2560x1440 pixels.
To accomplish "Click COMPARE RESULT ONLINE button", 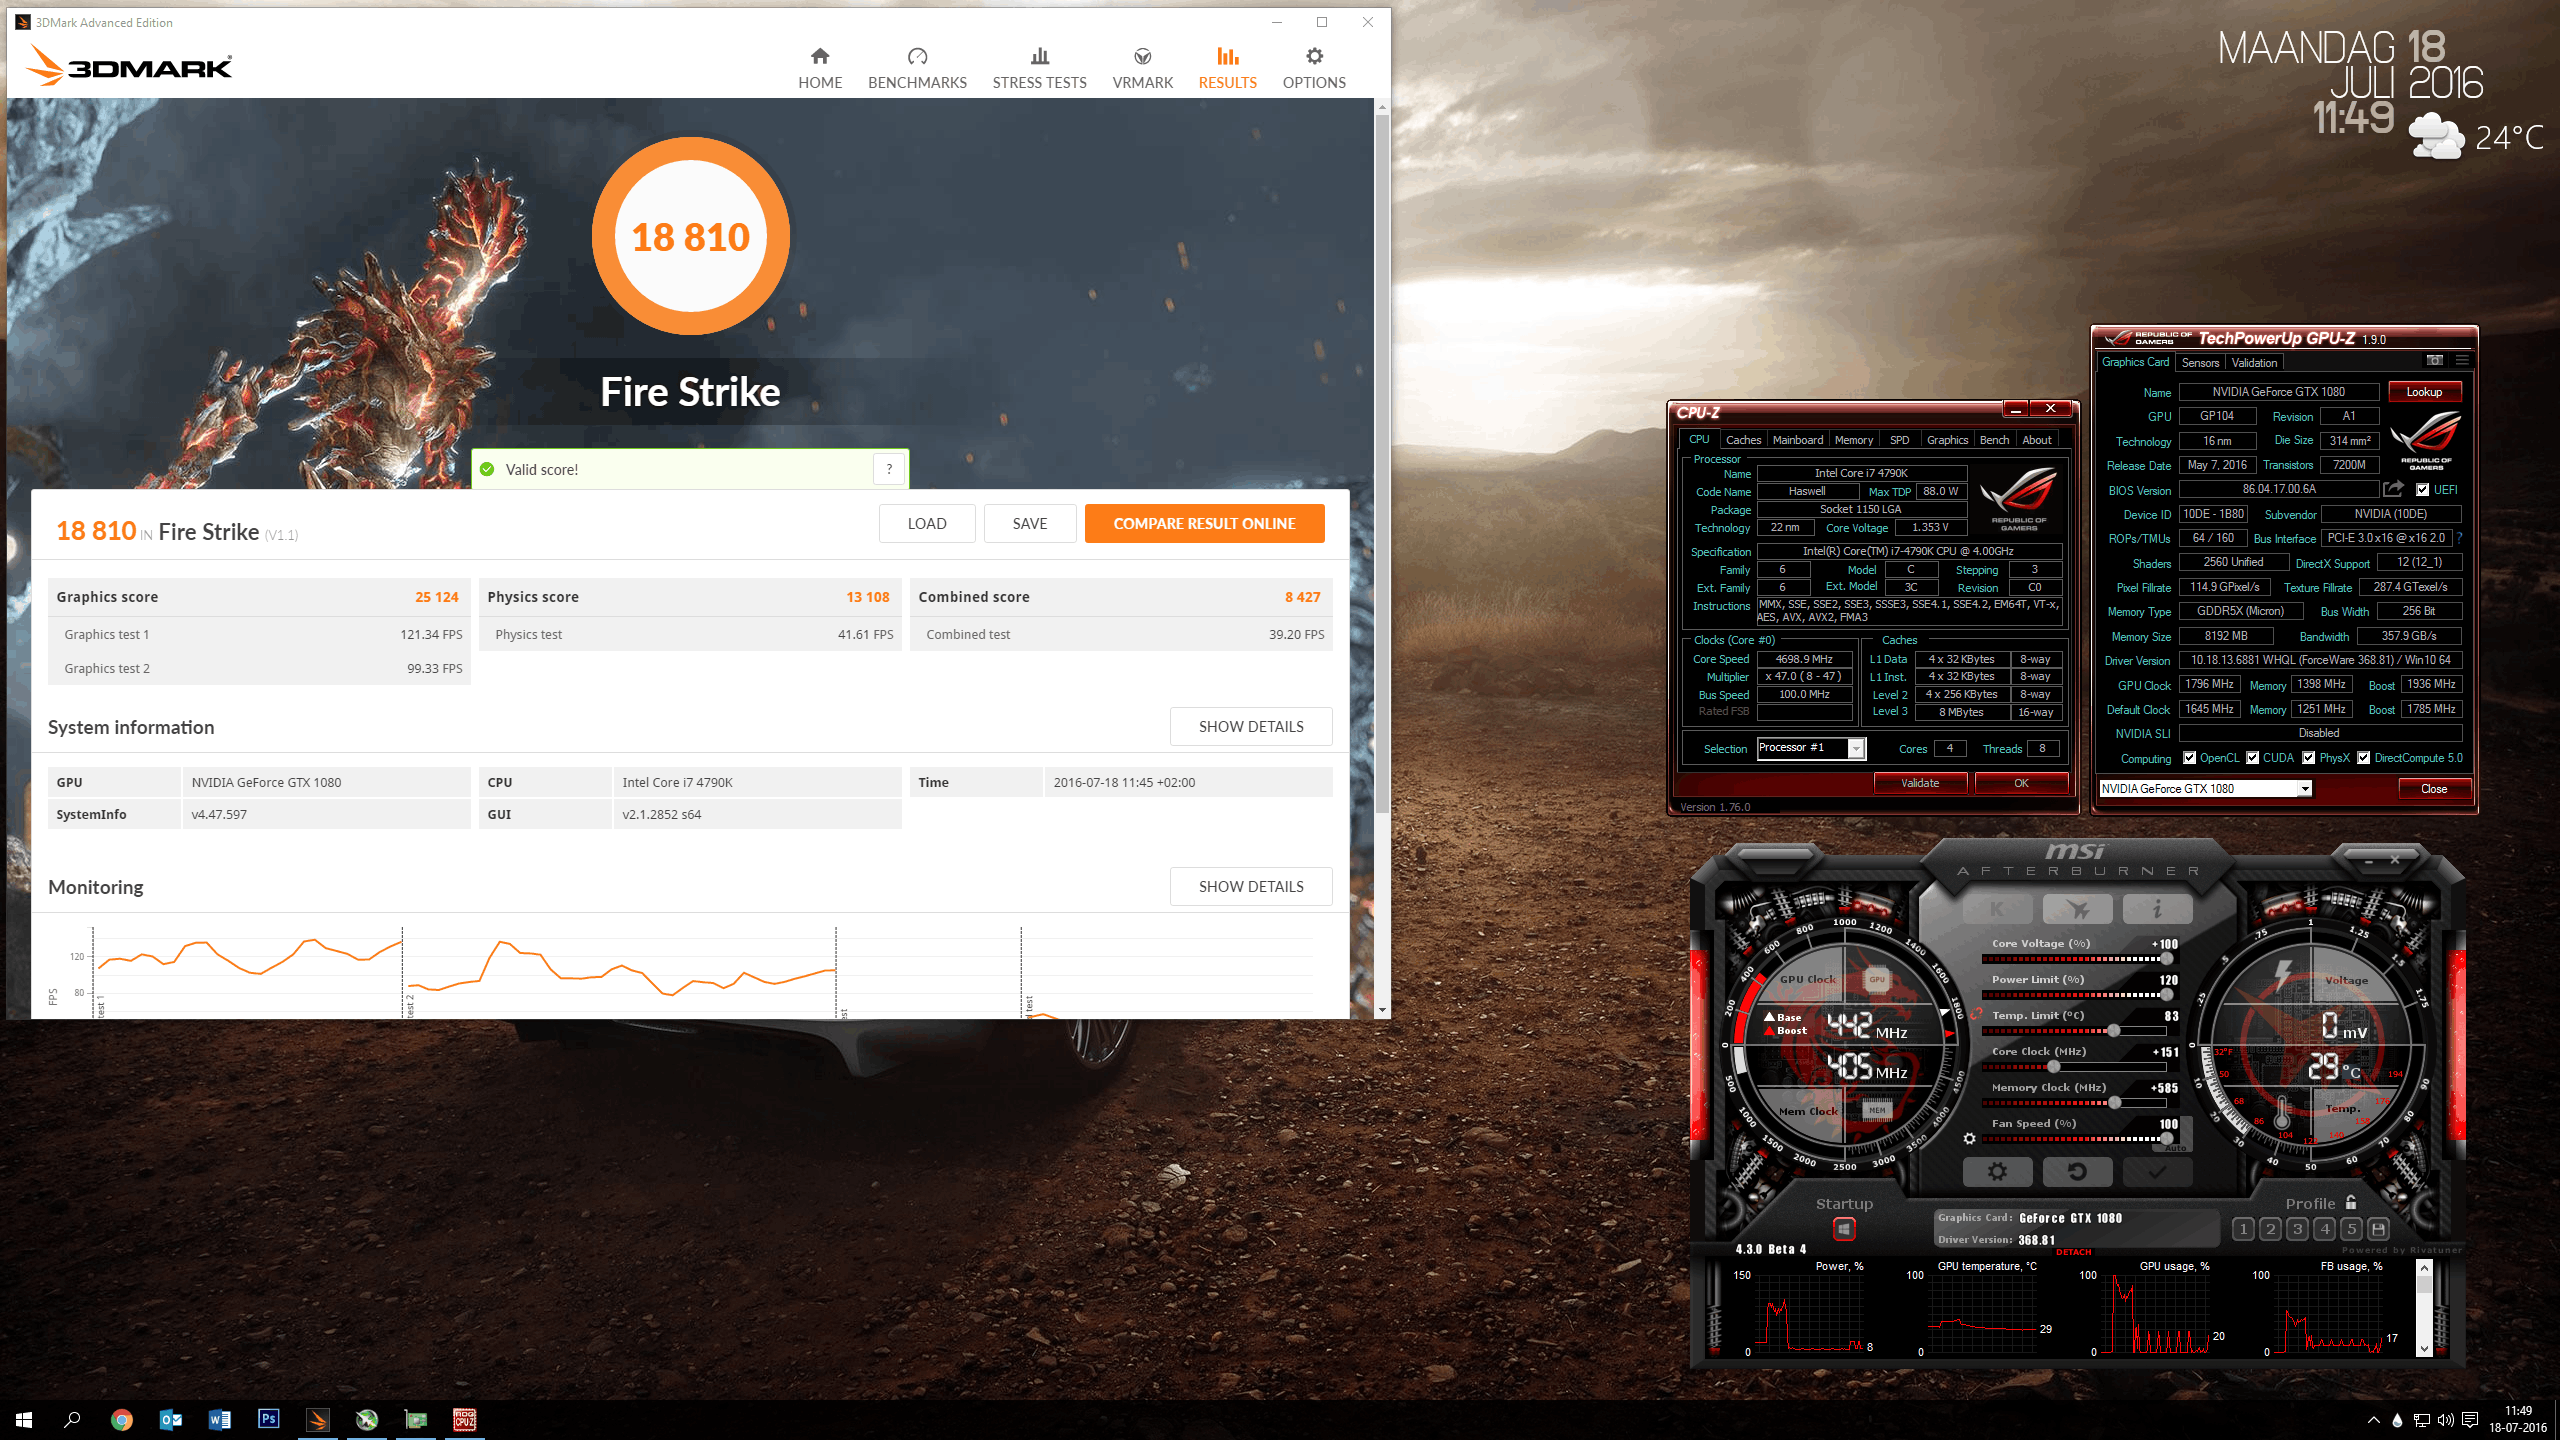I will pyautogui.click(x=1204, y=523).
